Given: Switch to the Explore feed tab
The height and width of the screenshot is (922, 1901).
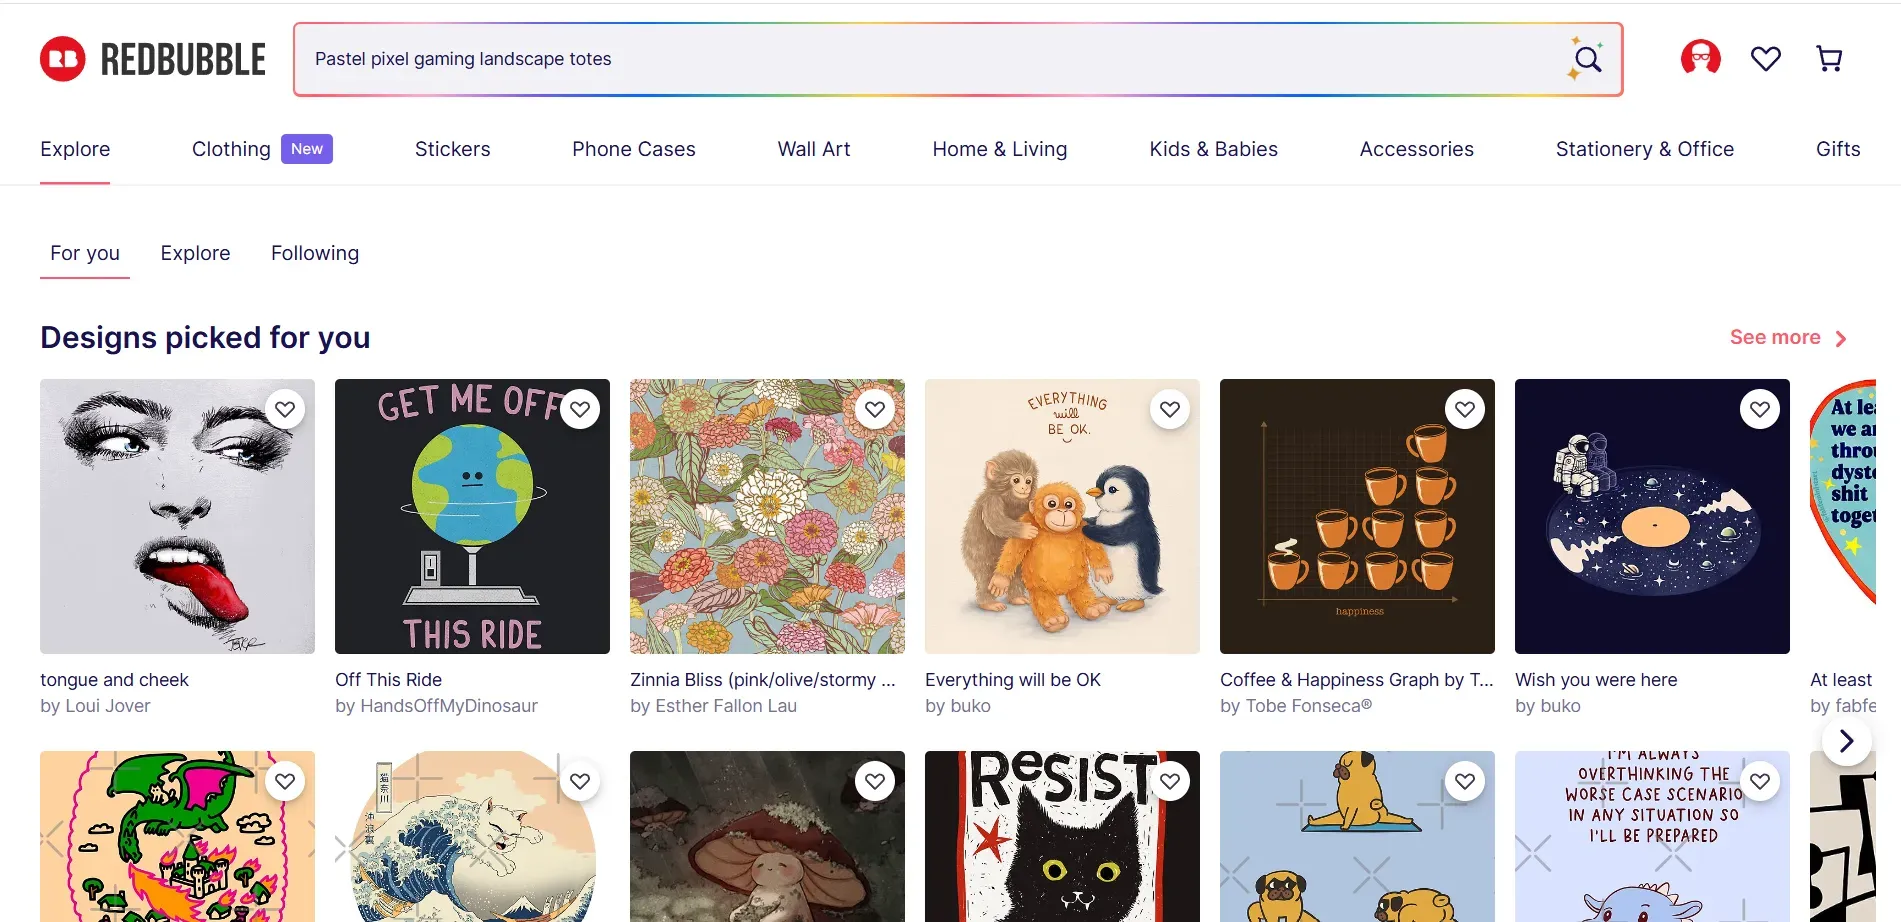Looking at the screenshot, I should 195,253.
